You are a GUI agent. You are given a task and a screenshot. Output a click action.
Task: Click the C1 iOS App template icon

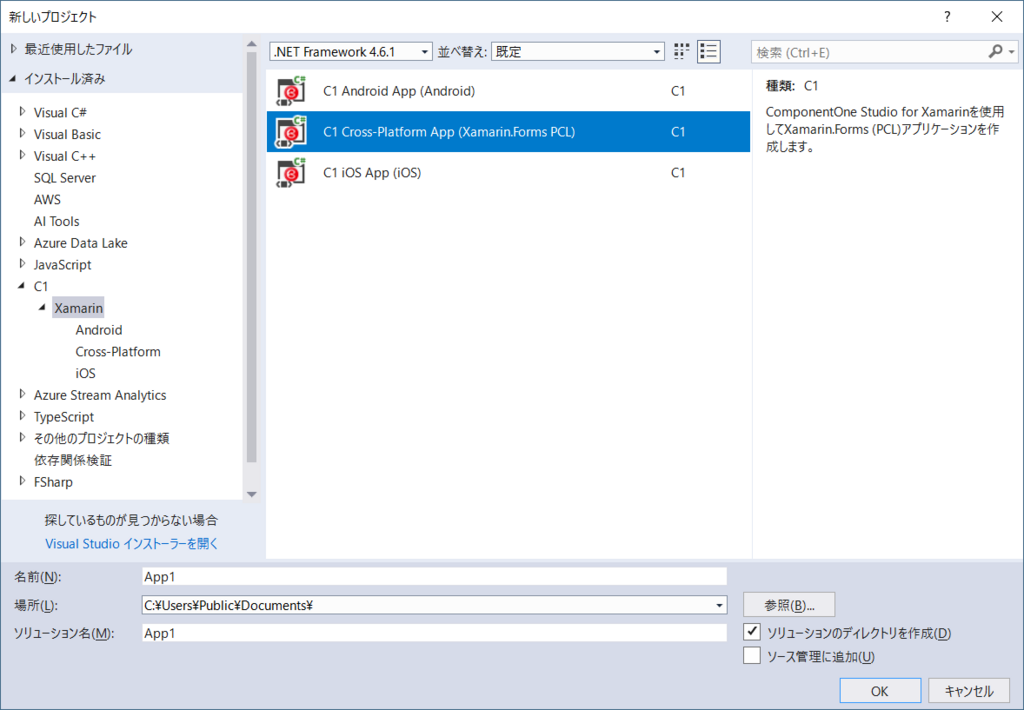tap(291, 172)
